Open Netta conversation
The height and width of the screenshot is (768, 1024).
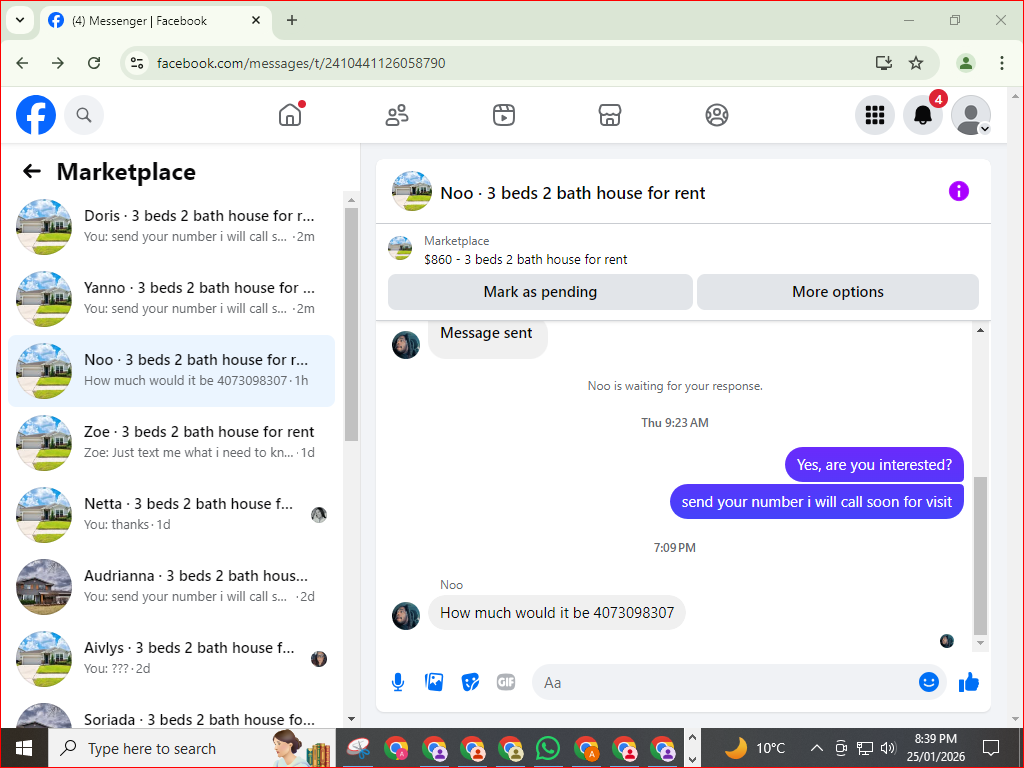point(172,514)
